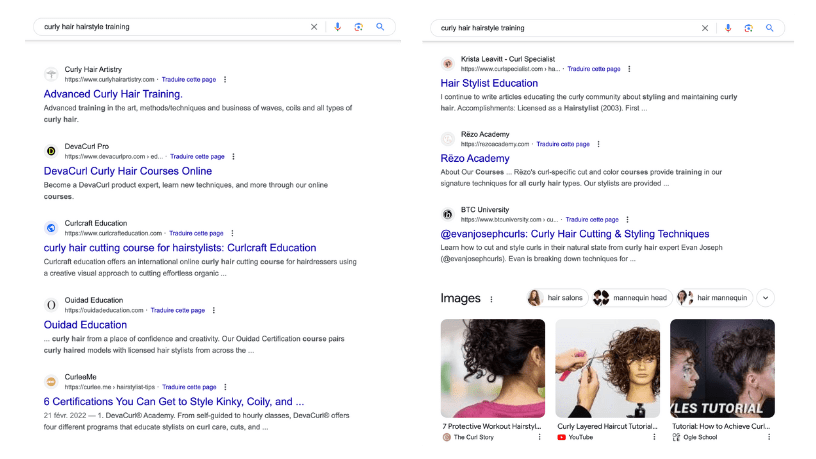
Task: Click the BTC University site favicon
Action: (x=448, y=214)
